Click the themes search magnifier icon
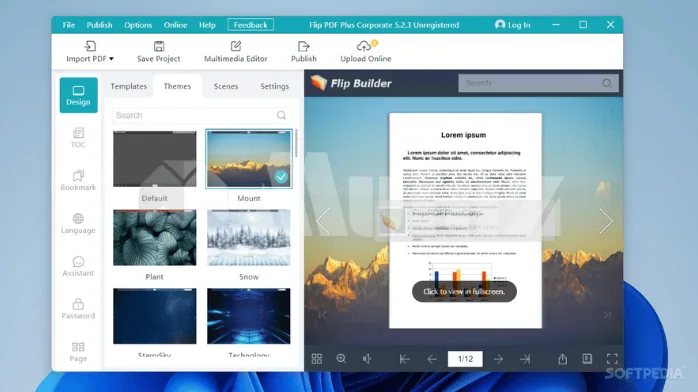698x392 pixels. pos(281,115)
